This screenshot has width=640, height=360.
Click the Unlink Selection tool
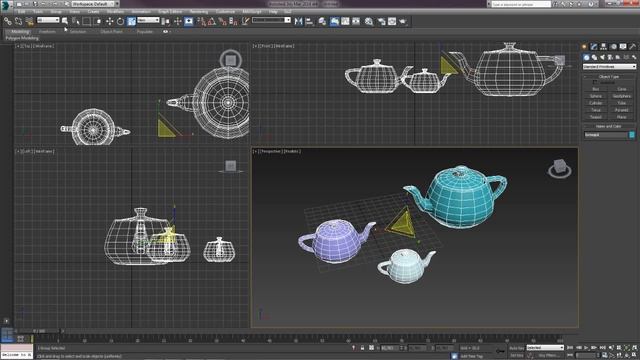(19, 21)
